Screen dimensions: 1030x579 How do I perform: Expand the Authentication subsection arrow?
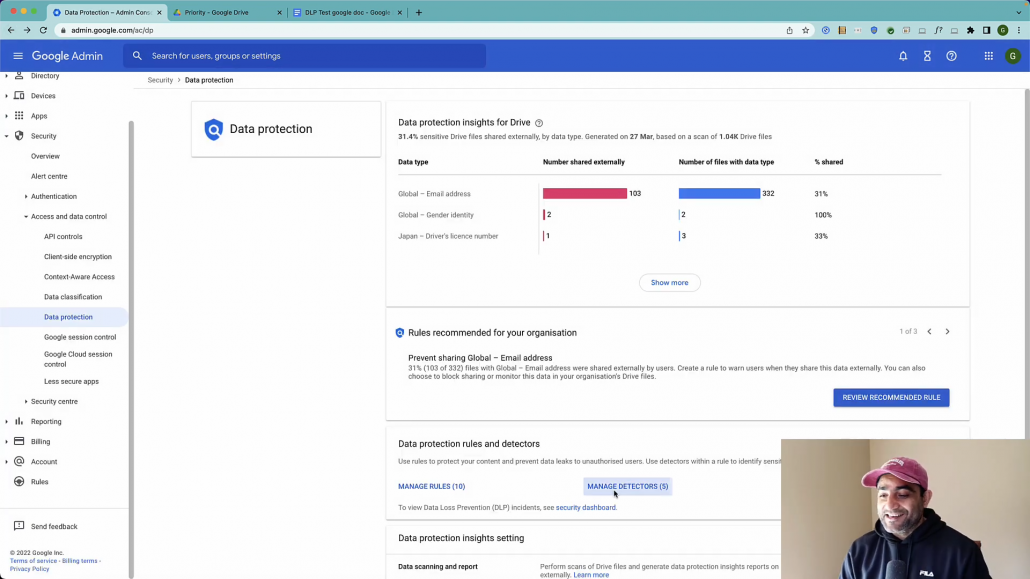(x=26, y=197)
